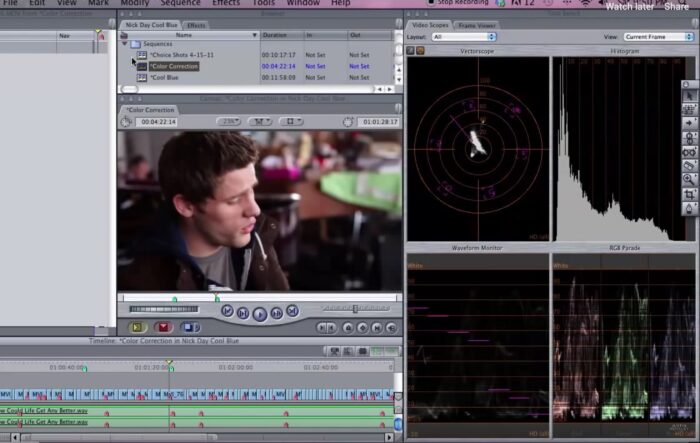Click the Canvas scrubber bar playhead
Viewport: 700px width, 443px height.
pos(217,297)
